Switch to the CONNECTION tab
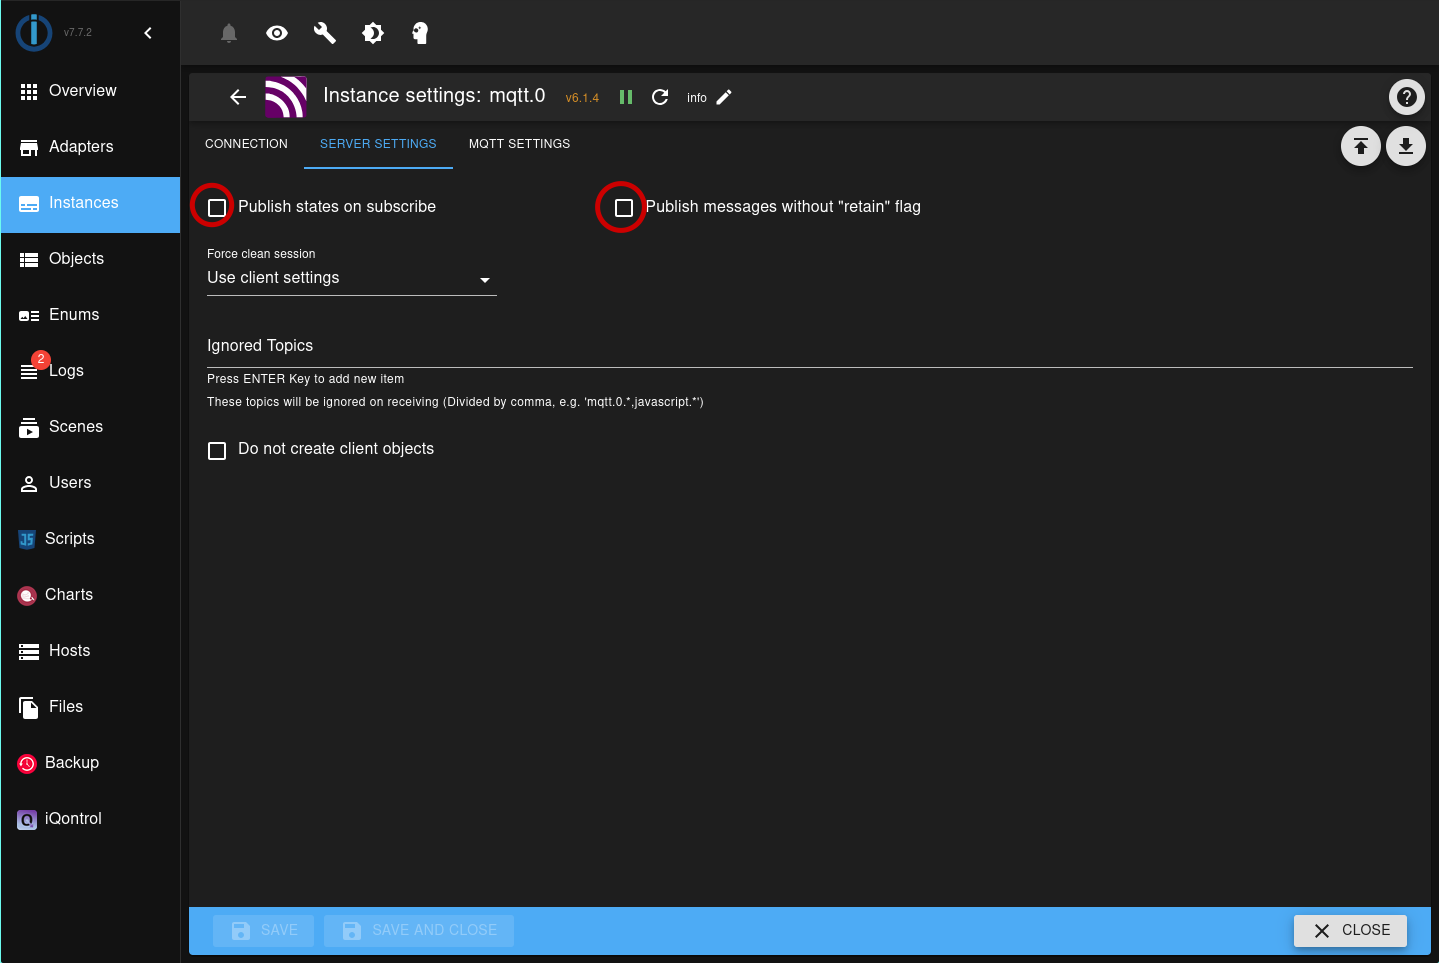This screenshot has height=963, width=1439. click(246, 143)
